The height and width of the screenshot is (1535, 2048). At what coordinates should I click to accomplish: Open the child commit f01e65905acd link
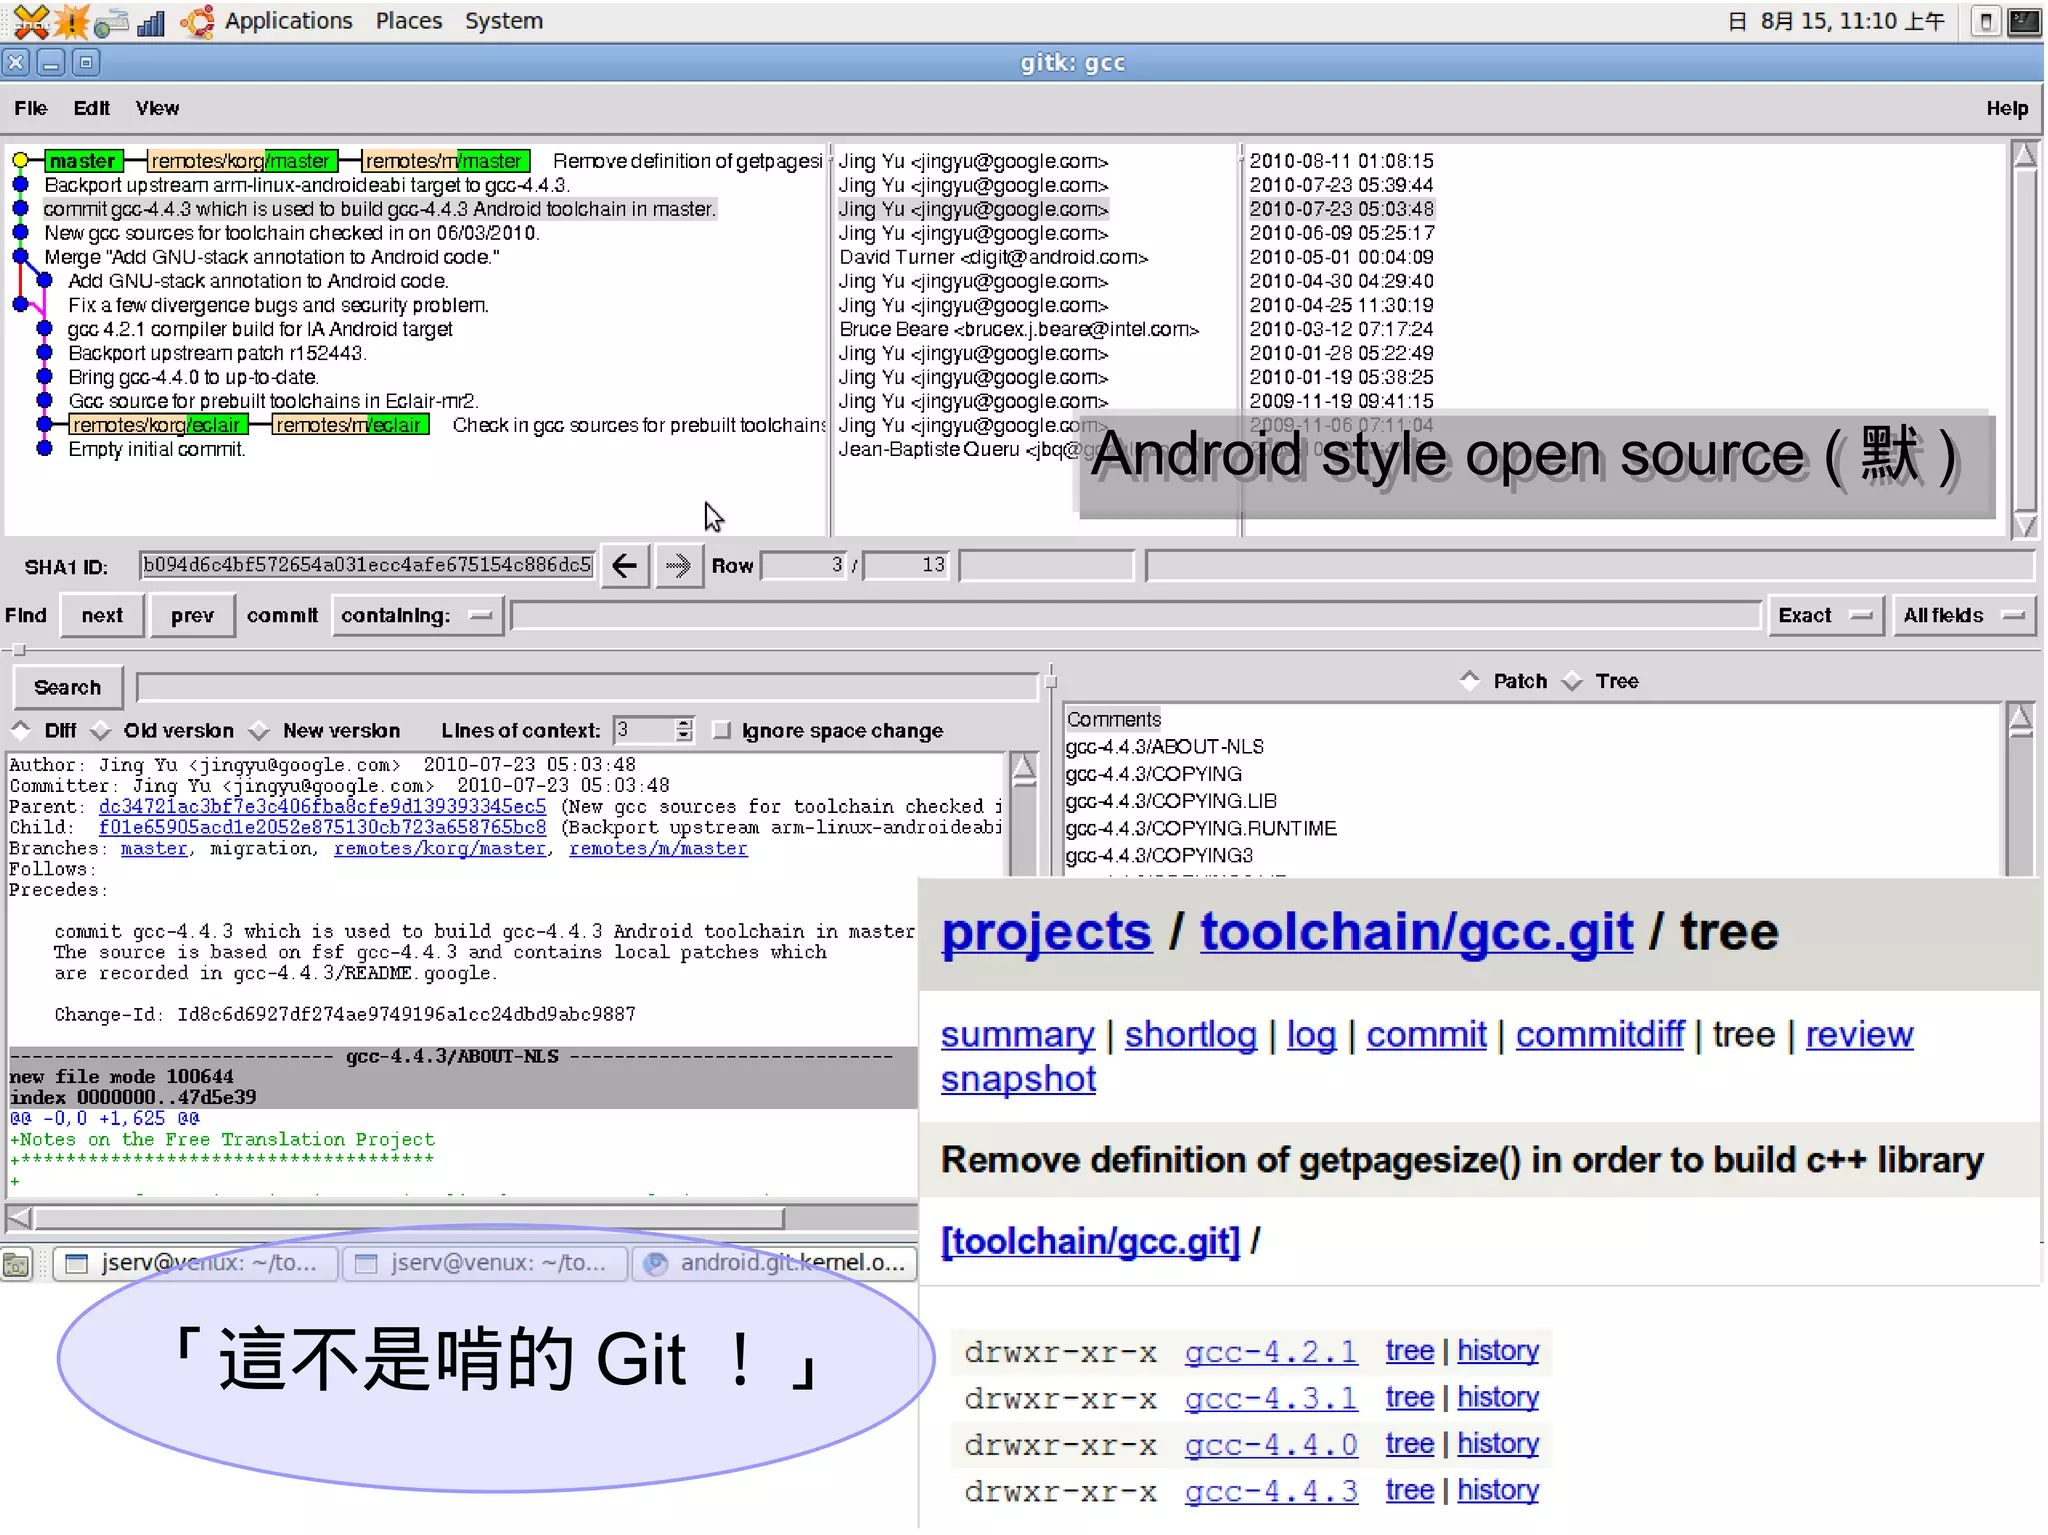[322, 827]
